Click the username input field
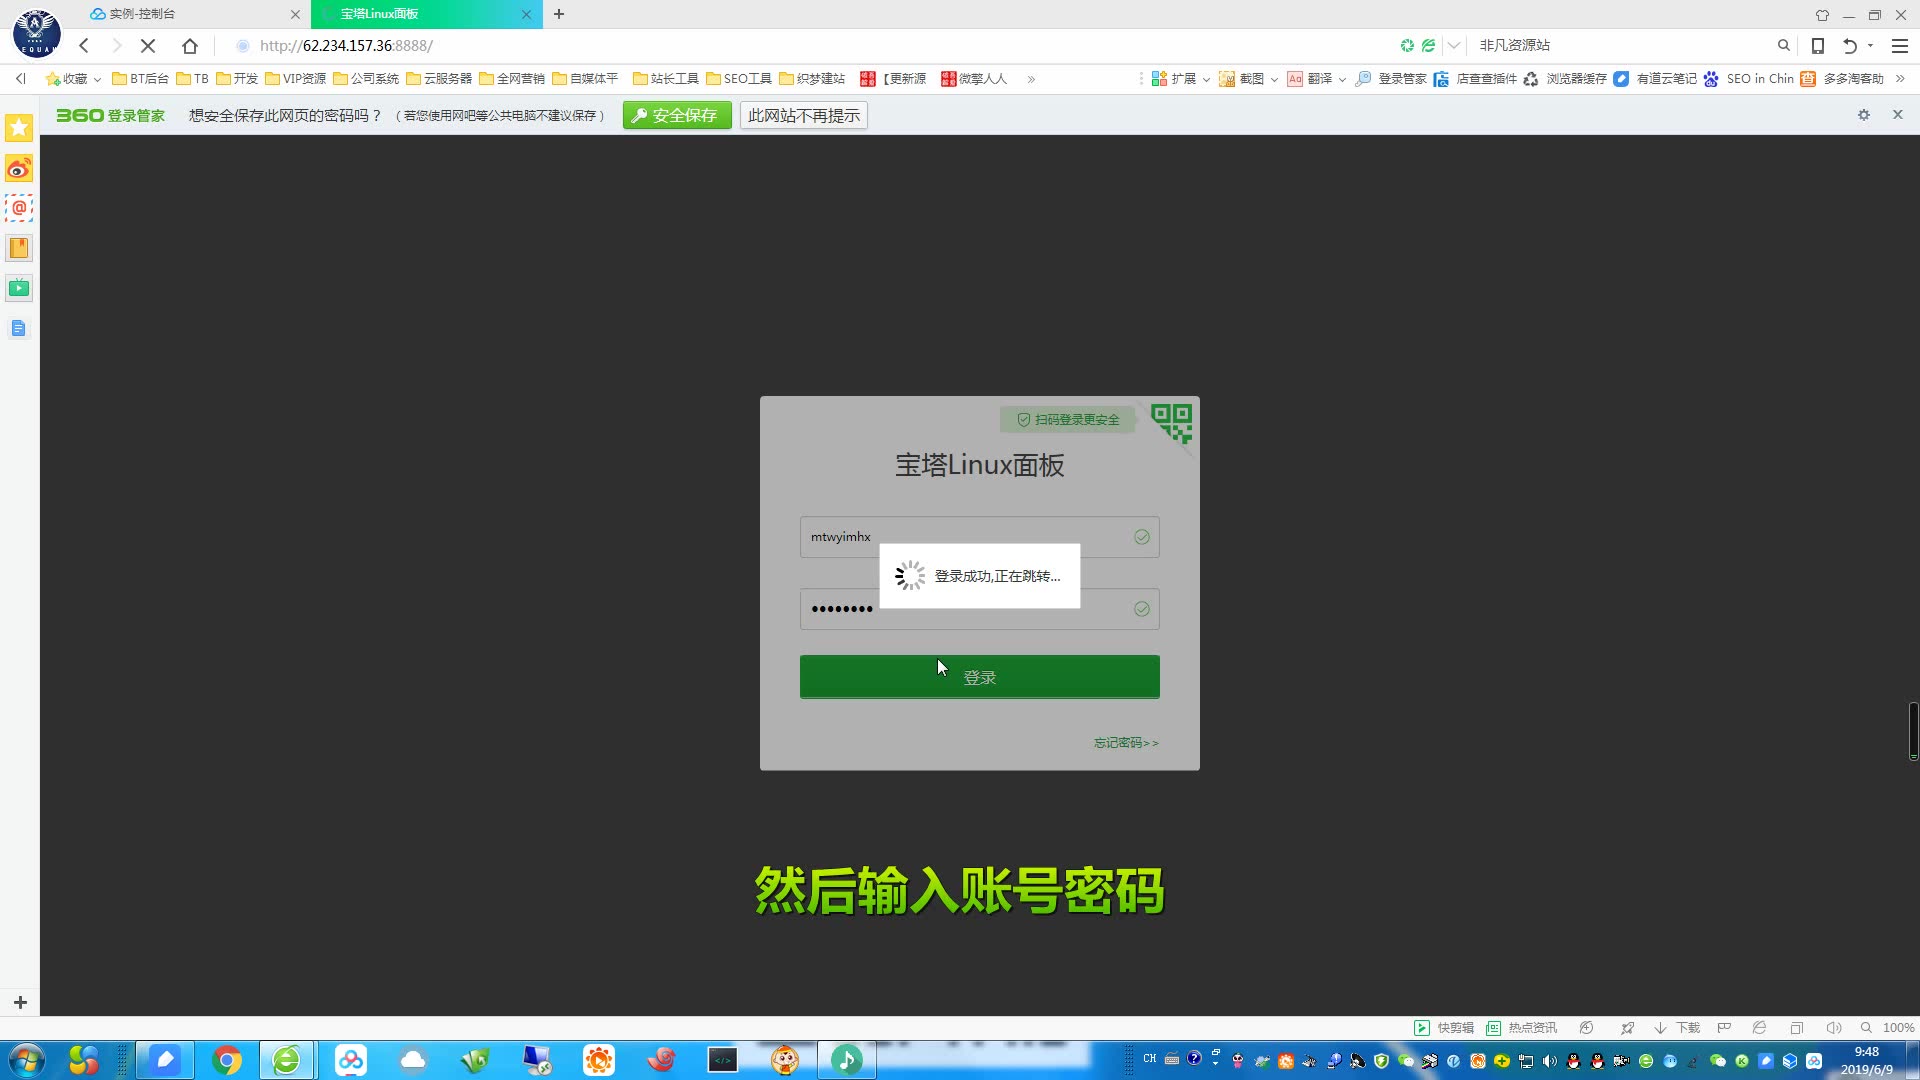The image size is (1920, 1080). coord(978,537)
